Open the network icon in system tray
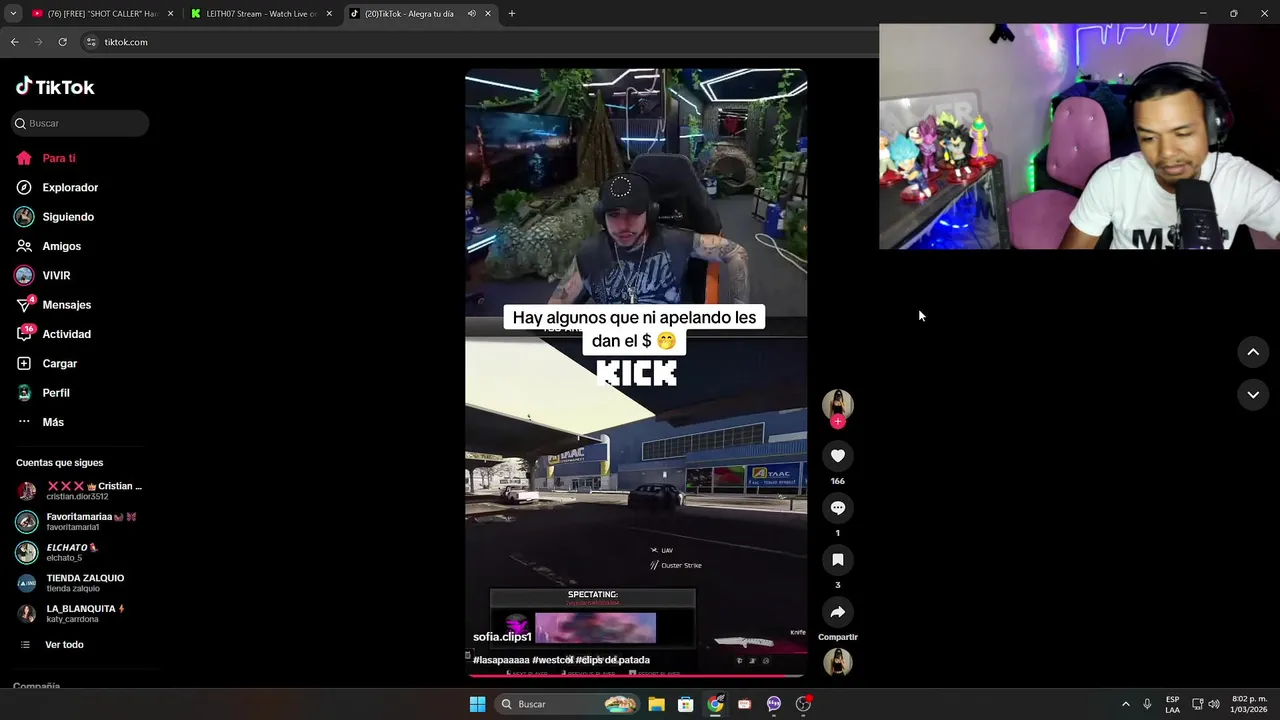The height and width of the screenshot is (720, 1280). (x=1197, y=704)
